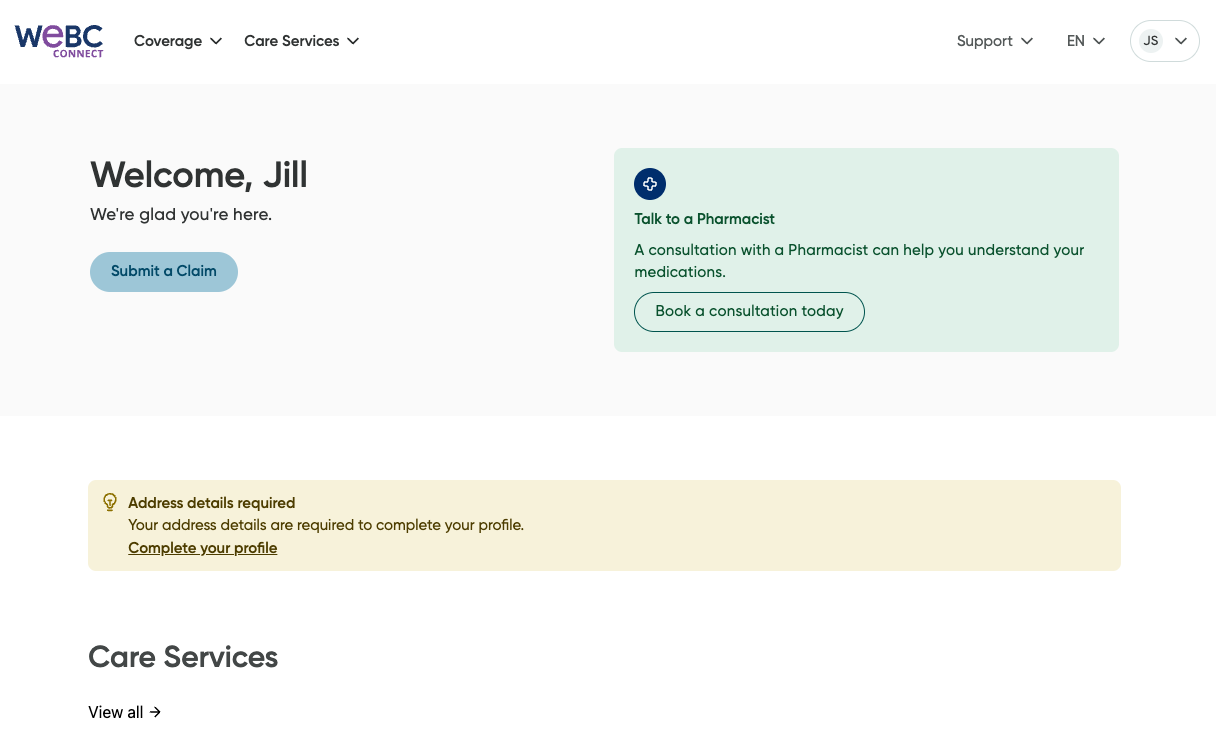Image resolution: width=1216 pixels, height=749 pixels.
Task: Follow the Complete your profile link
Action: point(203,548)
